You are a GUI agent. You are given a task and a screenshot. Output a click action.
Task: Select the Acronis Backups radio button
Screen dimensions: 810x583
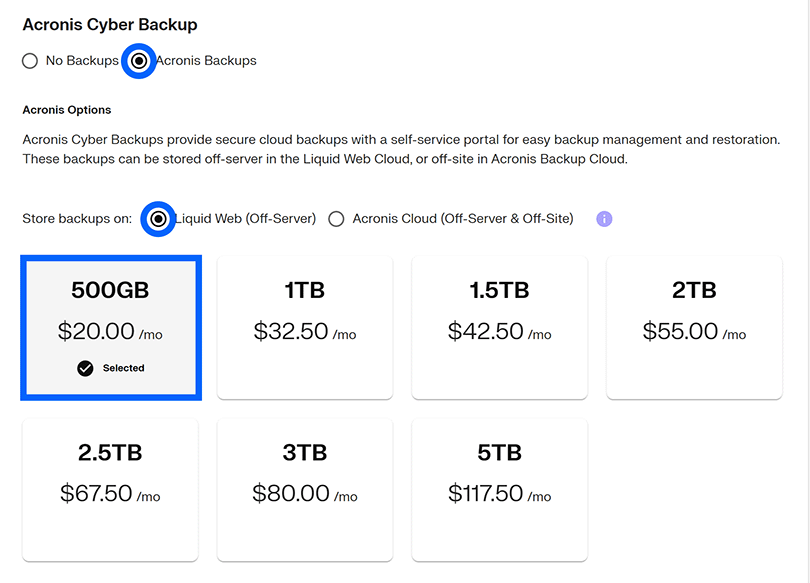point(138,61)
